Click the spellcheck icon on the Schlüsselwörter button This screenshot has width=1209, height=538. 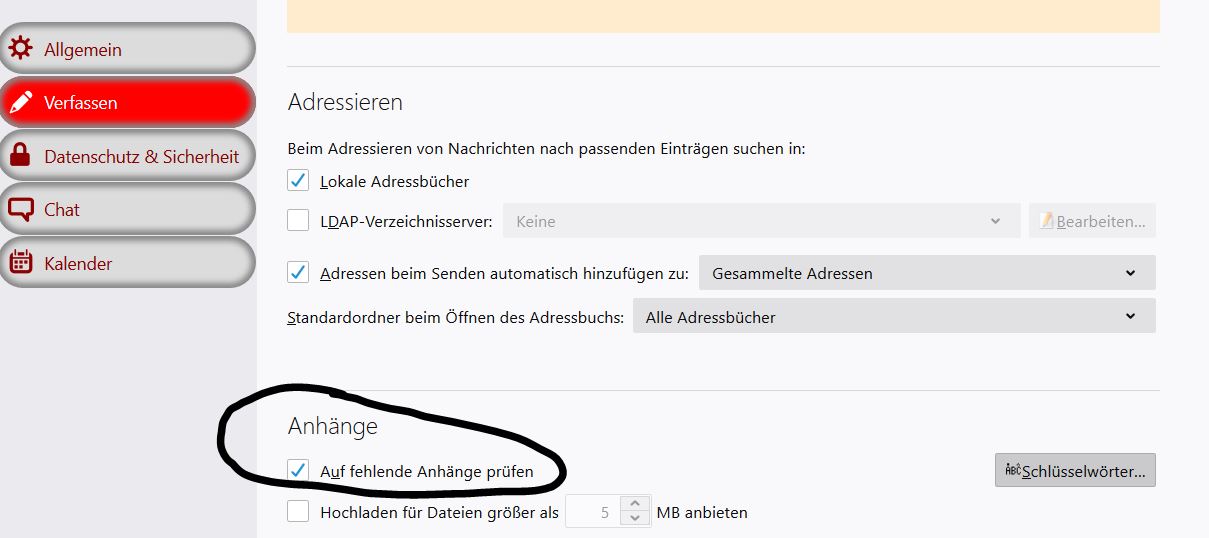point(1012,471)
